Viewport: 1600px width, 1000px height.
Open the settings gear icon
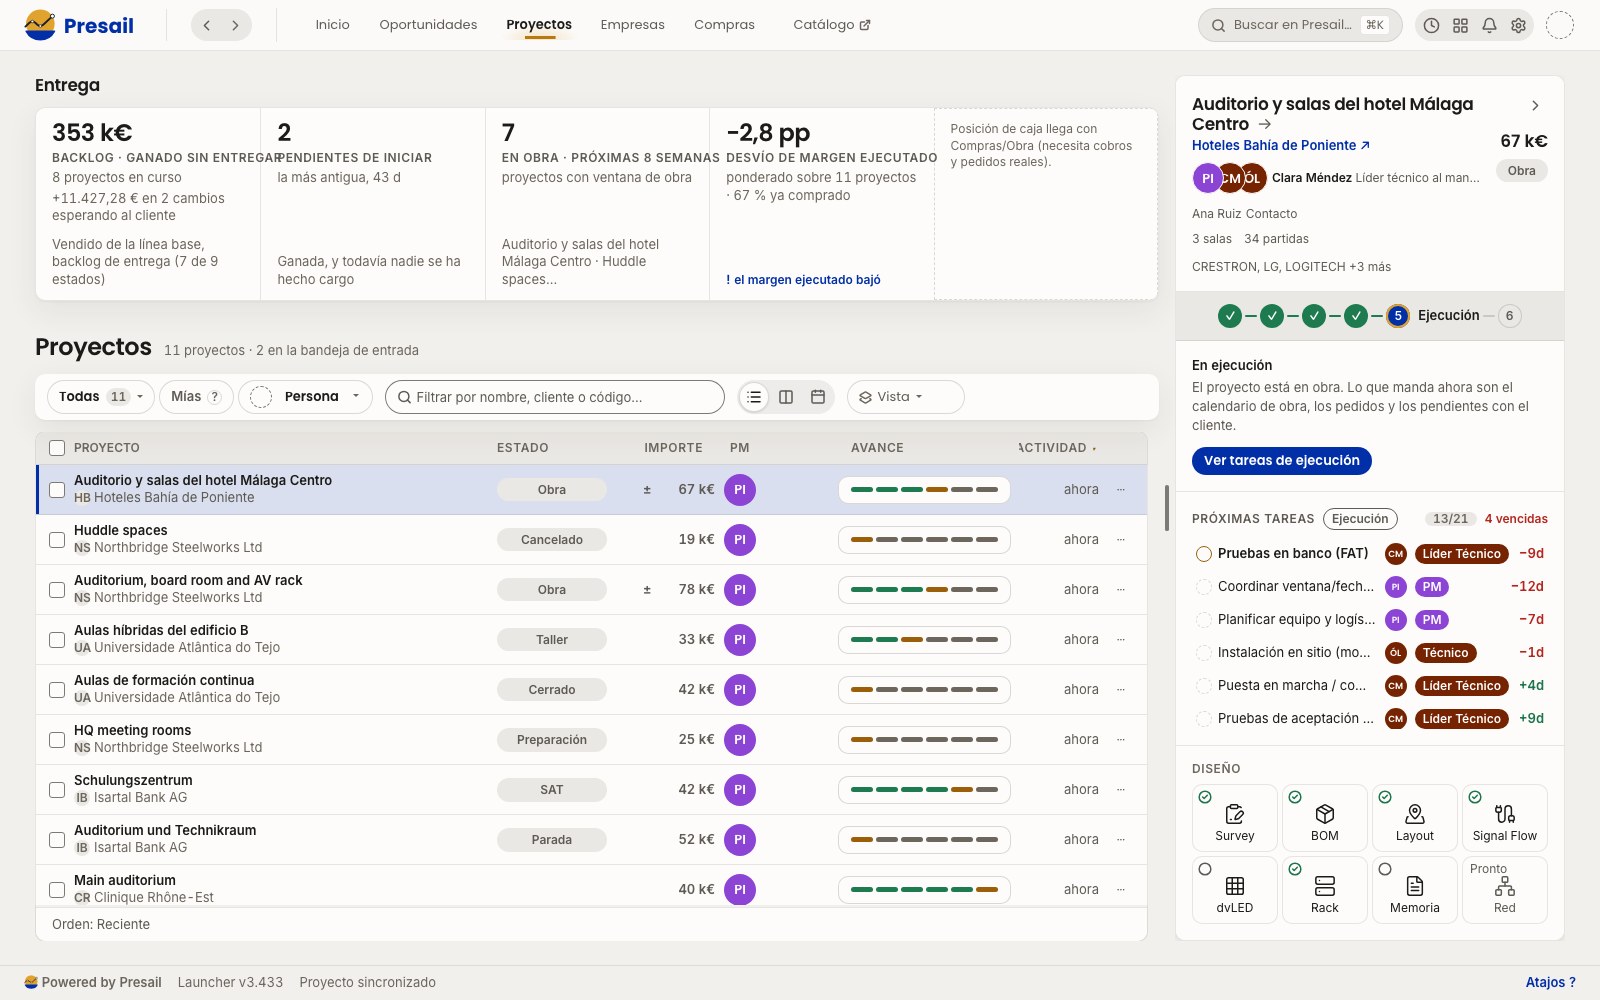1518,25
